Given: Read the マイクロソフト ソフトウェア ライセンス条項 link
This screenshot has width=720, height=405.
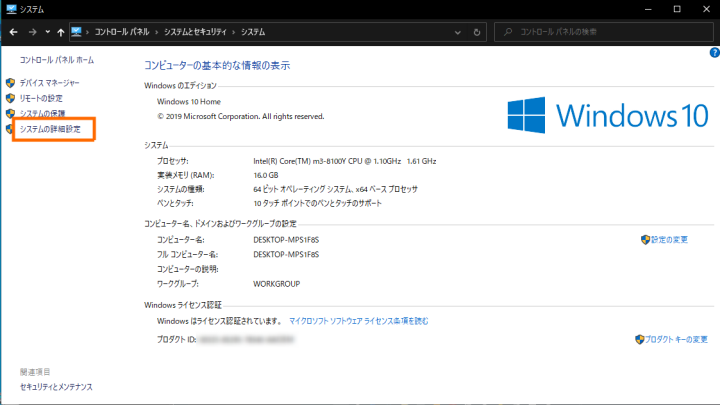Looking at the screenshot, I should 358,321.
